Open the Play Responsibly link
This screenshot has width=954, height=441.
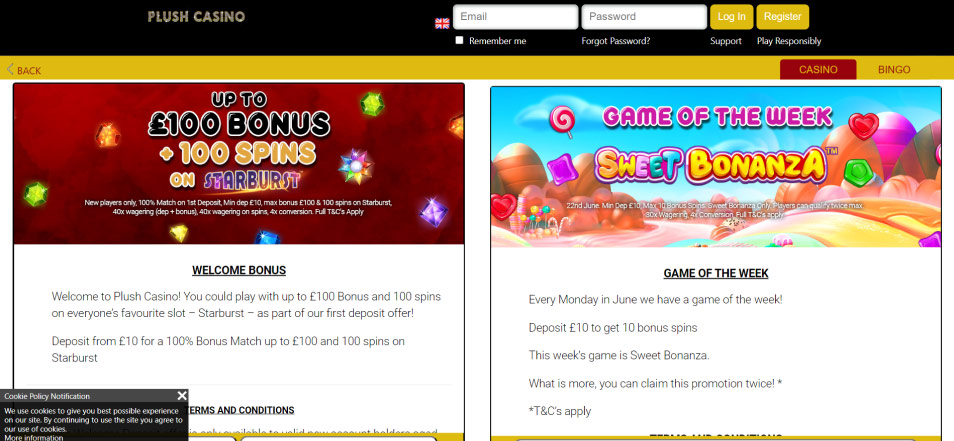[x=789, y=41]
